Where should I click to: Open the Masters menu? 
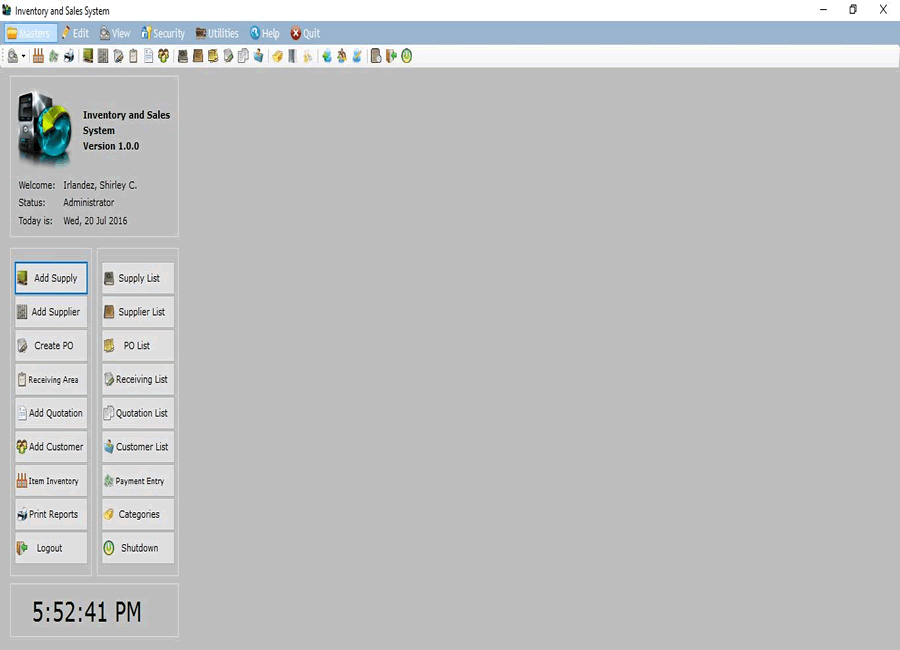(x=28, y=33)
